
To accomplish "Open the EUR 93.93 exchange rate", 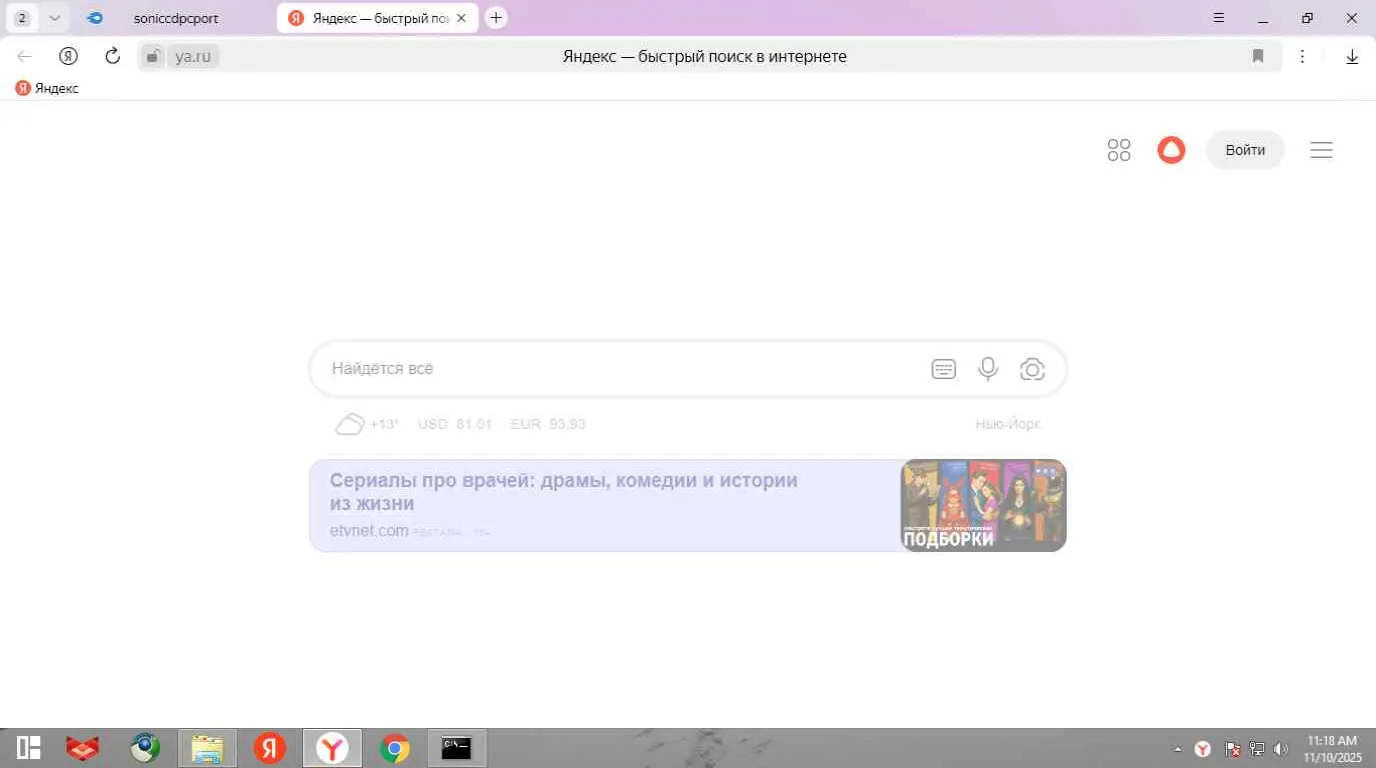I will (x=548, y=424).
